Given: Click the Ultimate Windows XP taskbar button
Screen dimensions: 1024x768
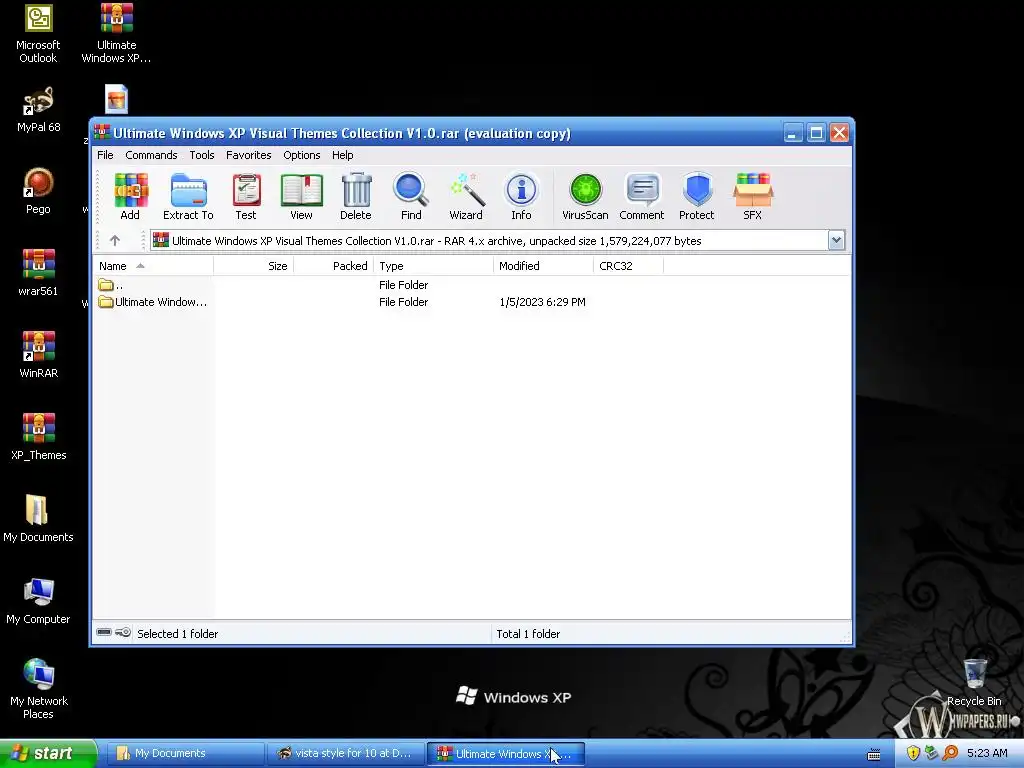Looking at the screenshot, I should (505, 753).
